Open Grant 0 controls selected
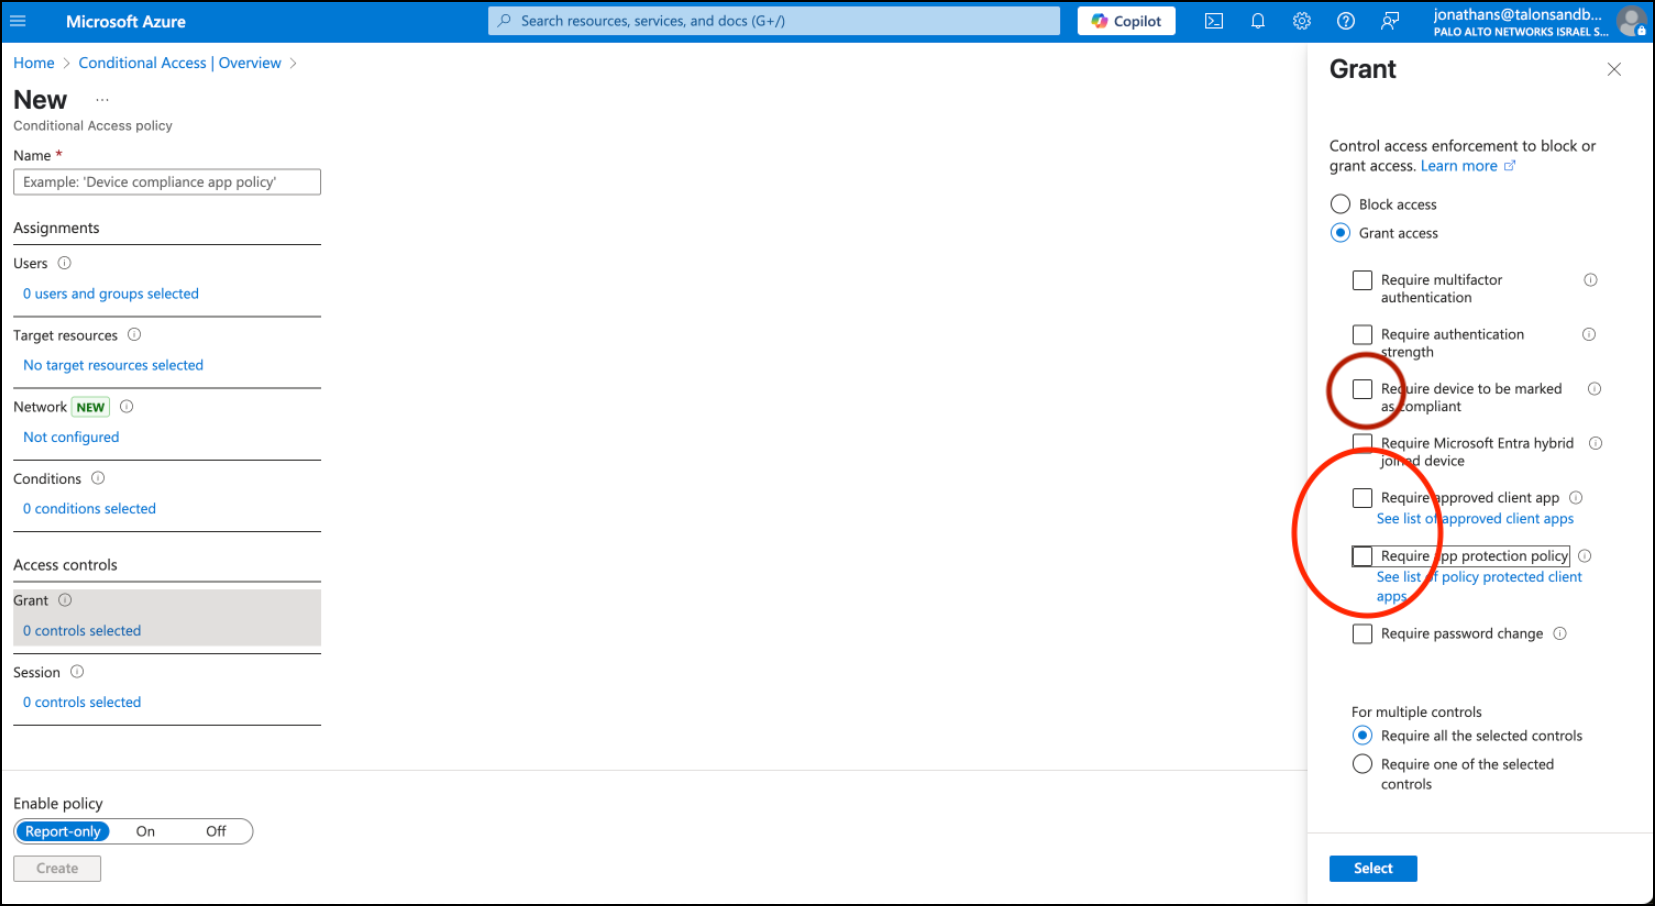1655x906 pixels. coord(82,631)
